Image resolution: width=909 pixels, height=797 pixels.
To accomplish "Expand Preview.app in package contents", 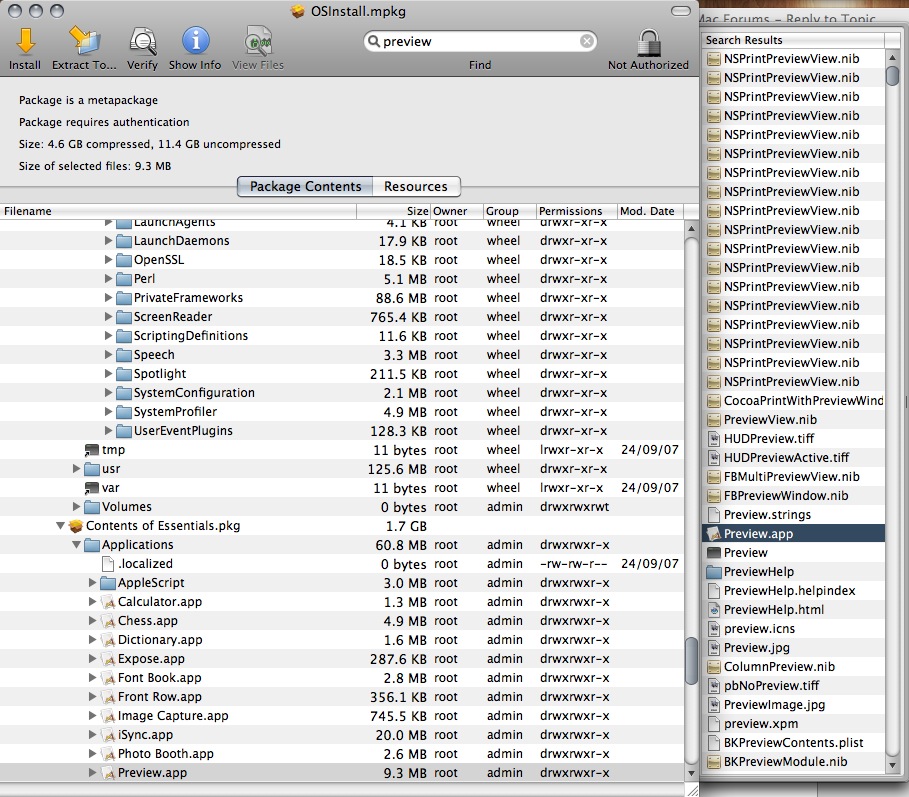I will pos(92,773).
